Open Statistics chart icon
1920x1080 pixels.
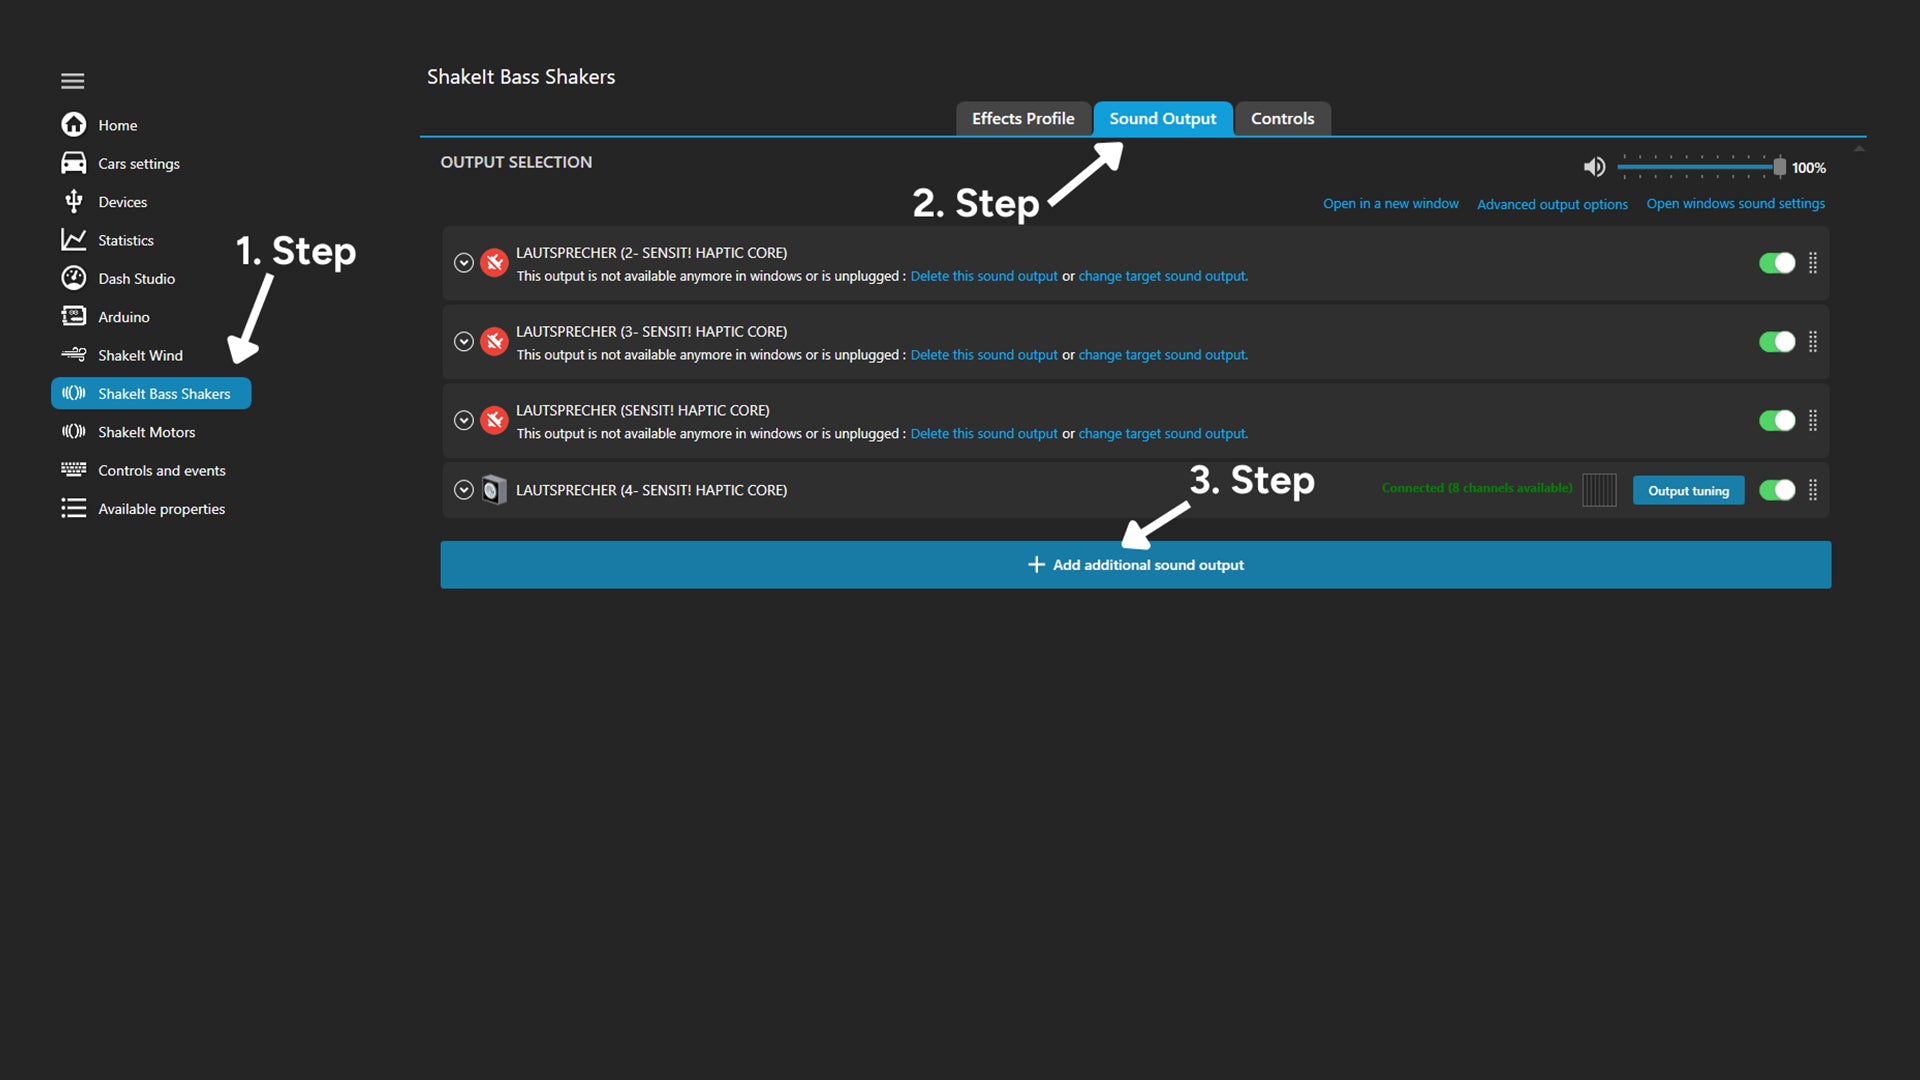tap(73, 240)
